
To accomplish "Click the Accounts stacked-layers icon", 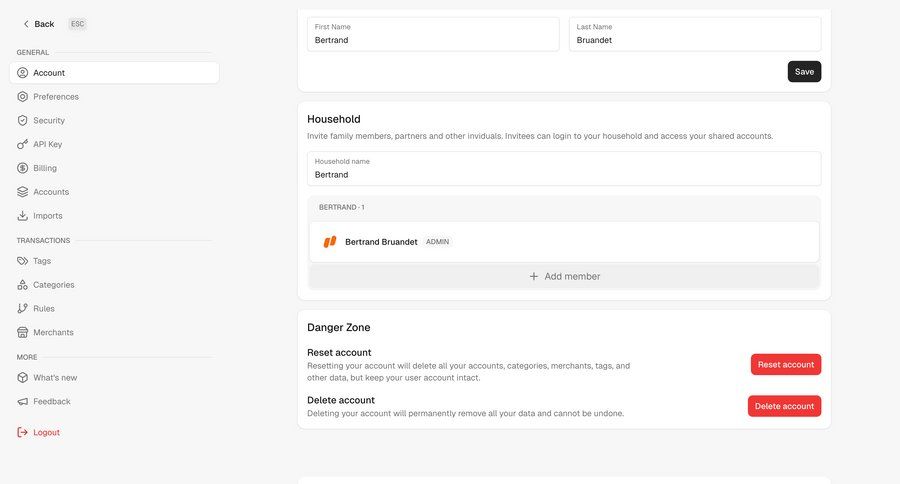I will click(22, 192).
